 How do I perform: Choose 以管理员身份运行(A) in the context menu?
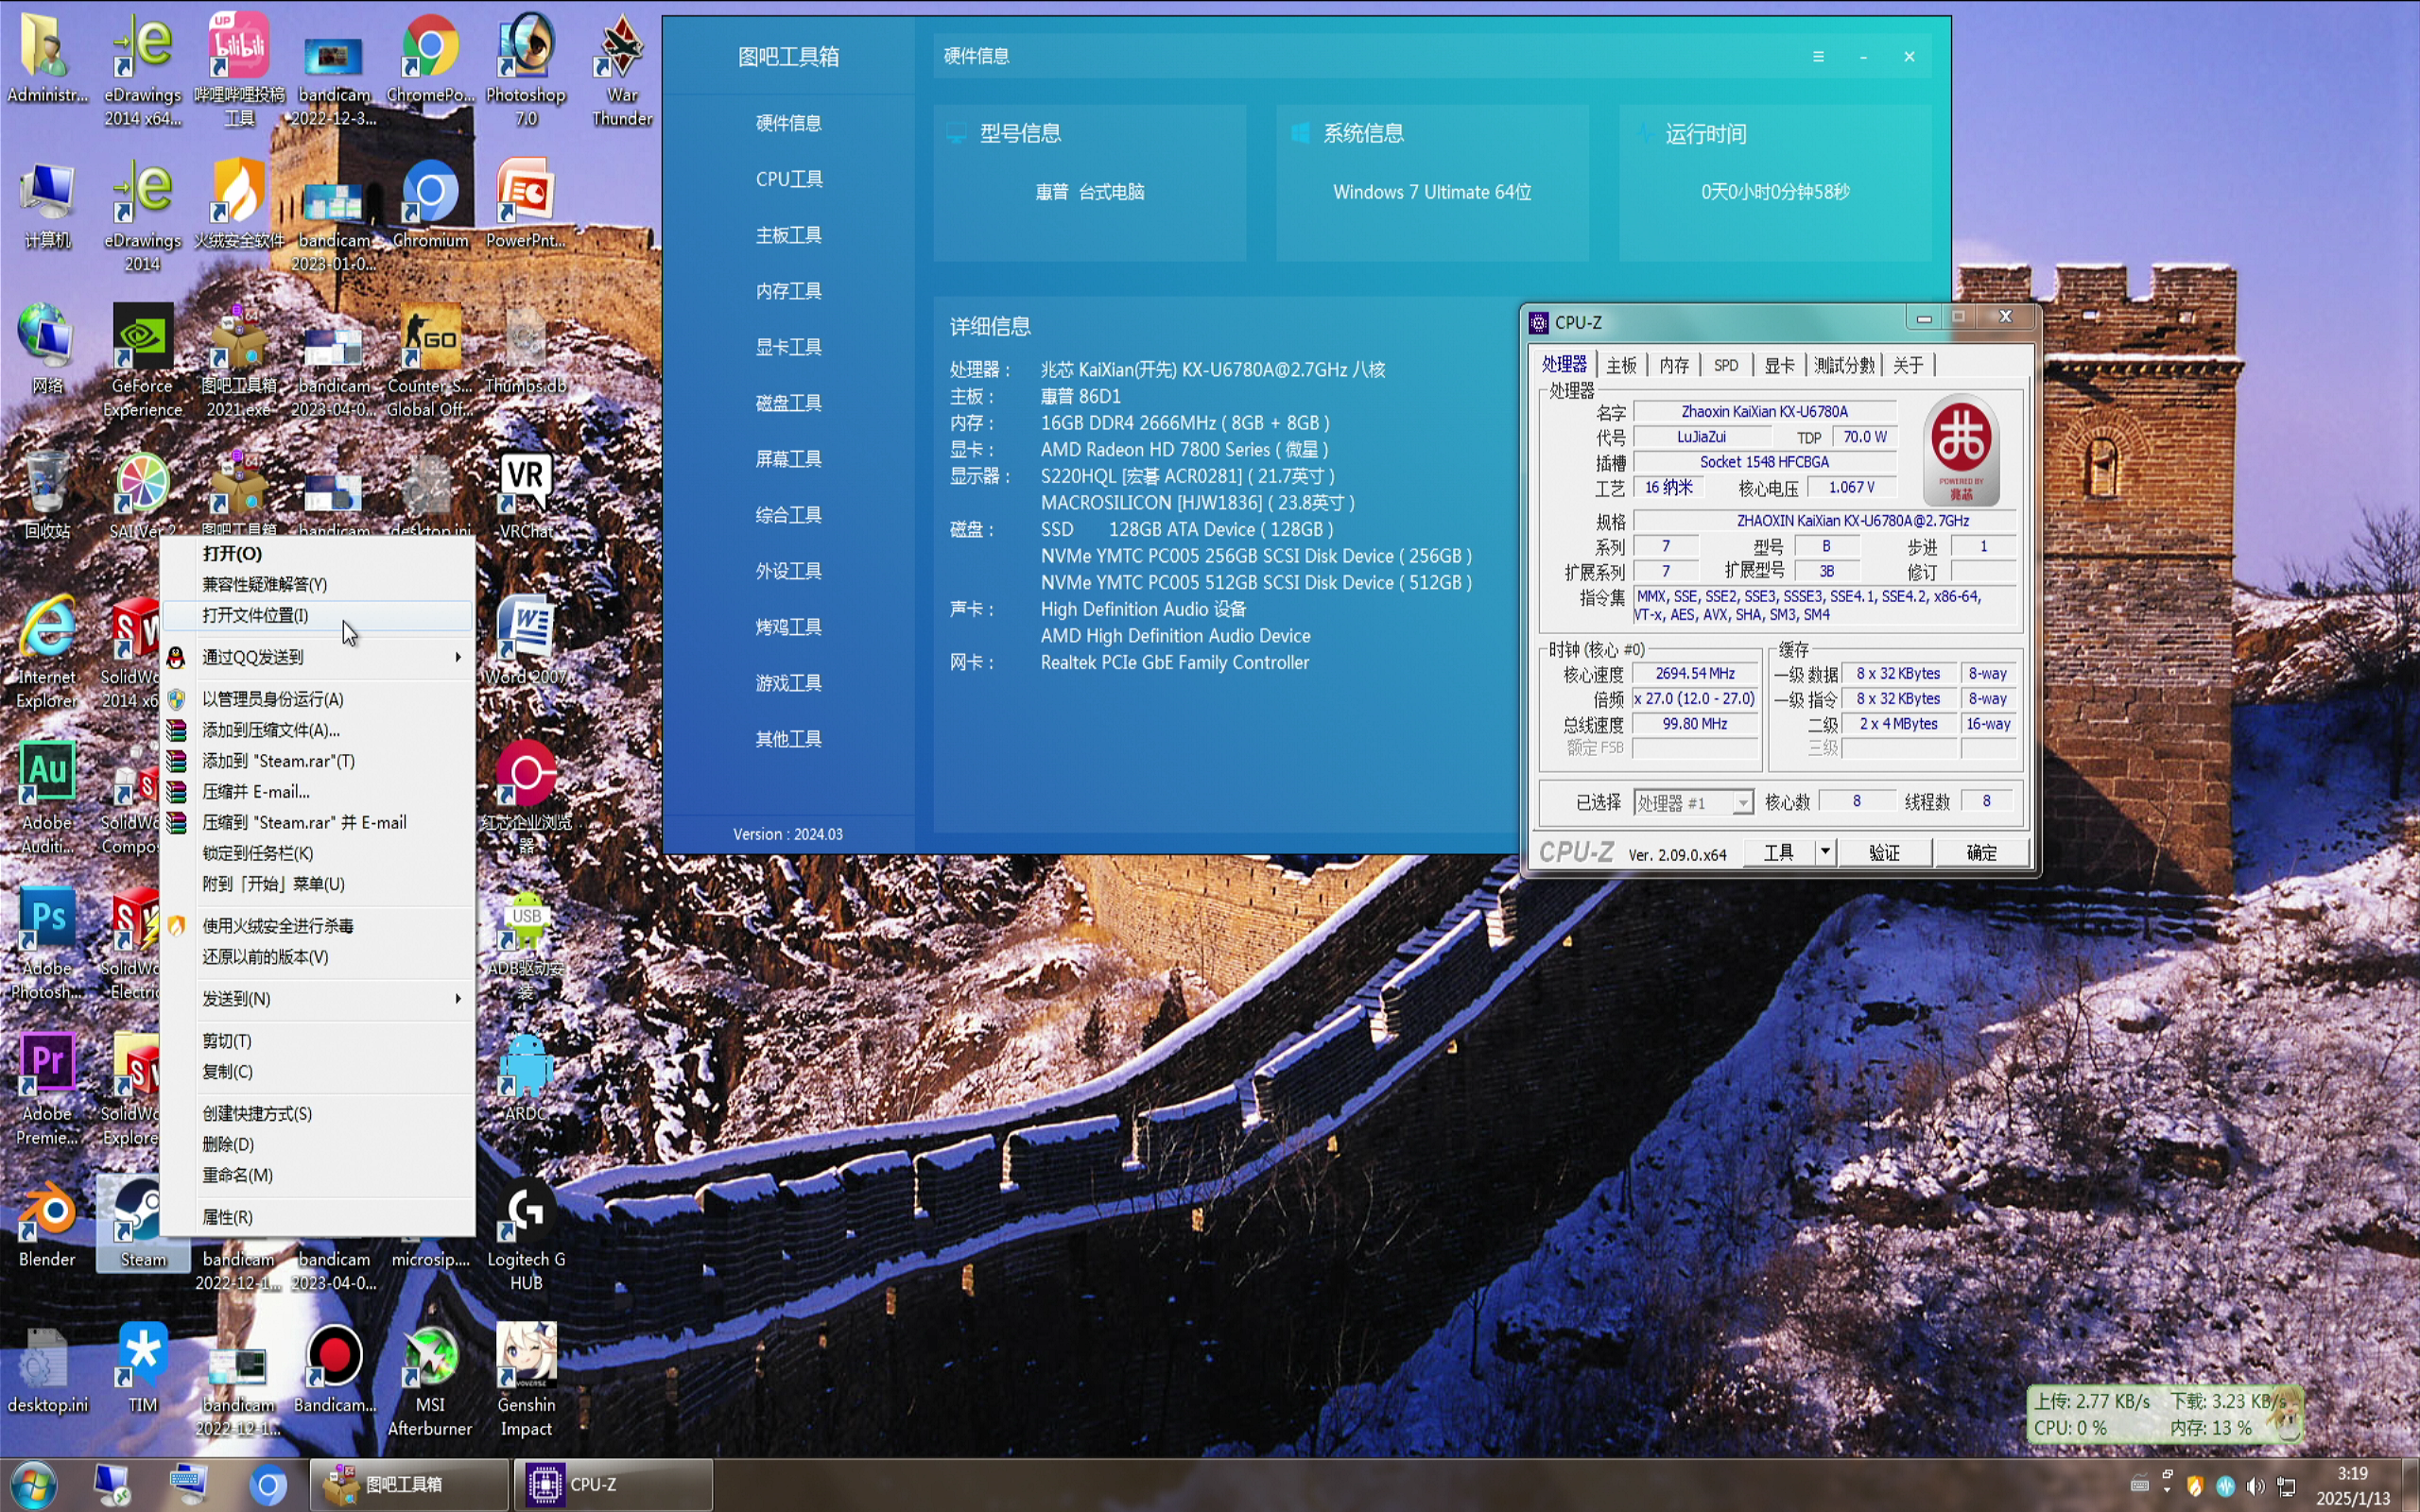[x=318, y=699]
